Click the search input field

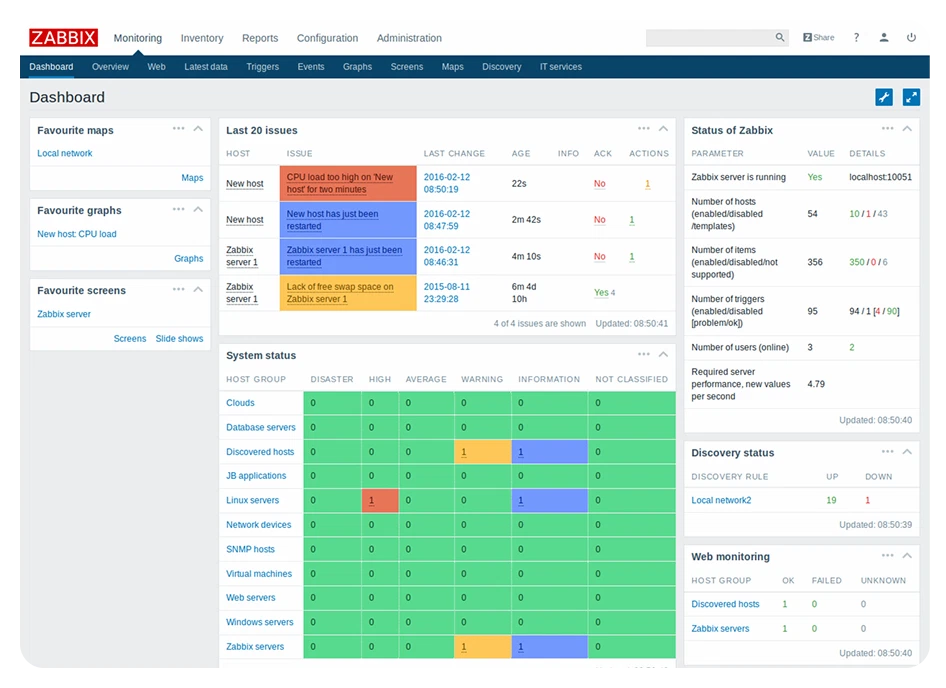click(x=710, y=37)
